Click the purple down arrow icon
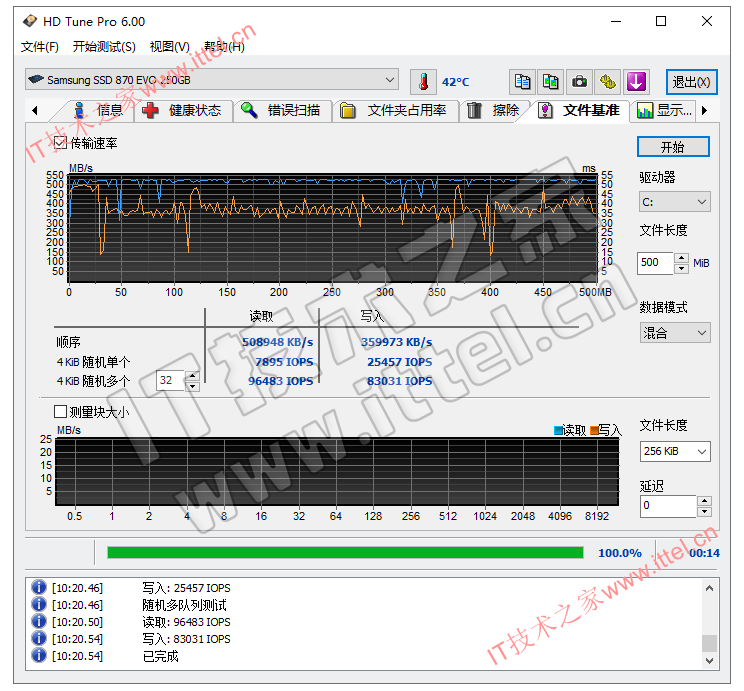744x691 pixels. [x=637, y=81]
